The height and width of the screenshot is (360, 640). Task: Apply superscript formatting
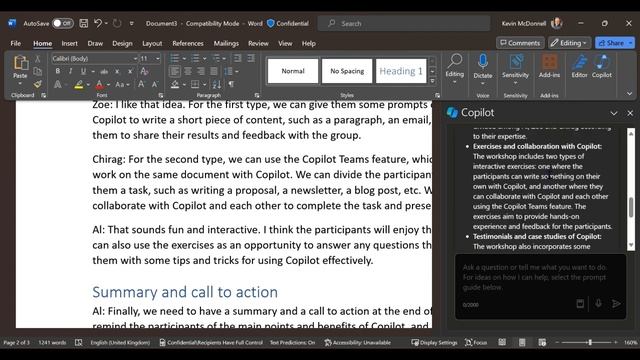click(130, 71)
